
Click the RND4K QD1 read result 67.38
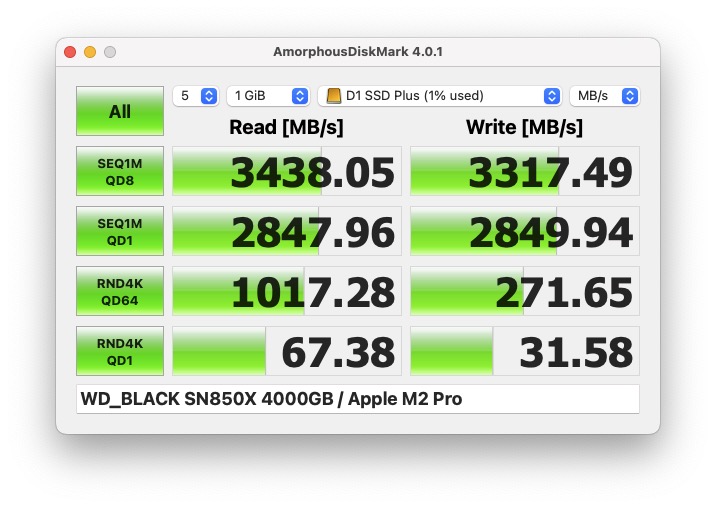click(287, 351)
